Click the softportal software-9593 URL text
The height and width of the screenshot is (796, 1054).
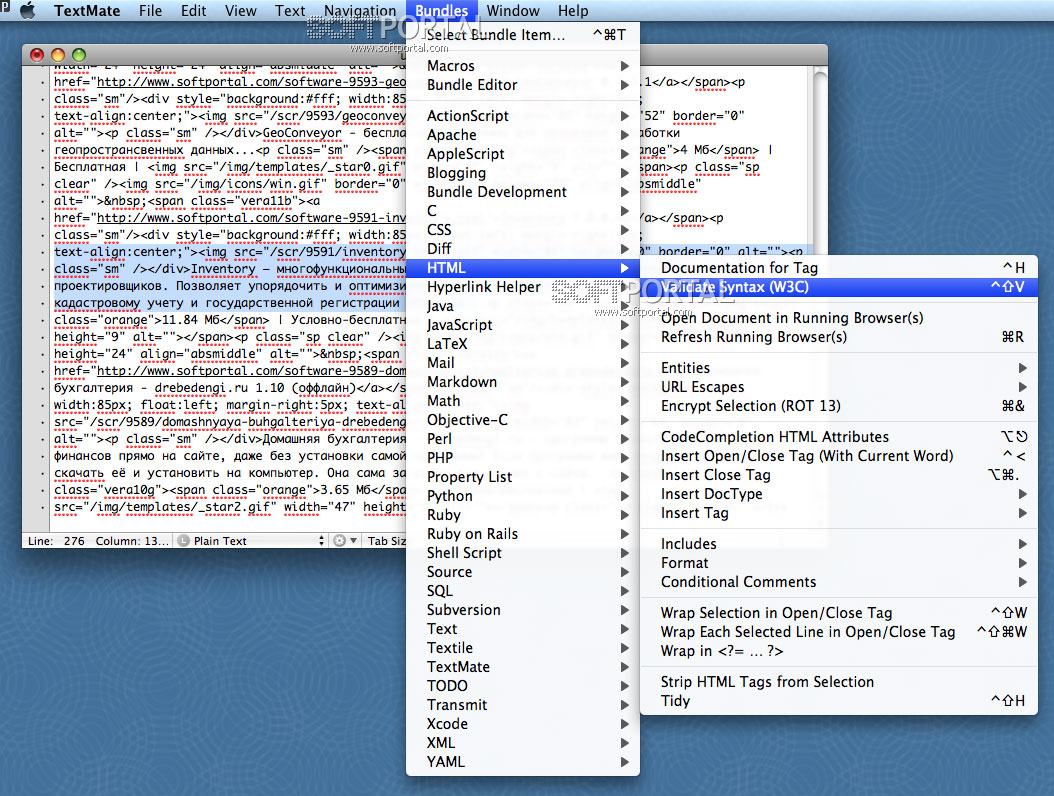[251, 82]
